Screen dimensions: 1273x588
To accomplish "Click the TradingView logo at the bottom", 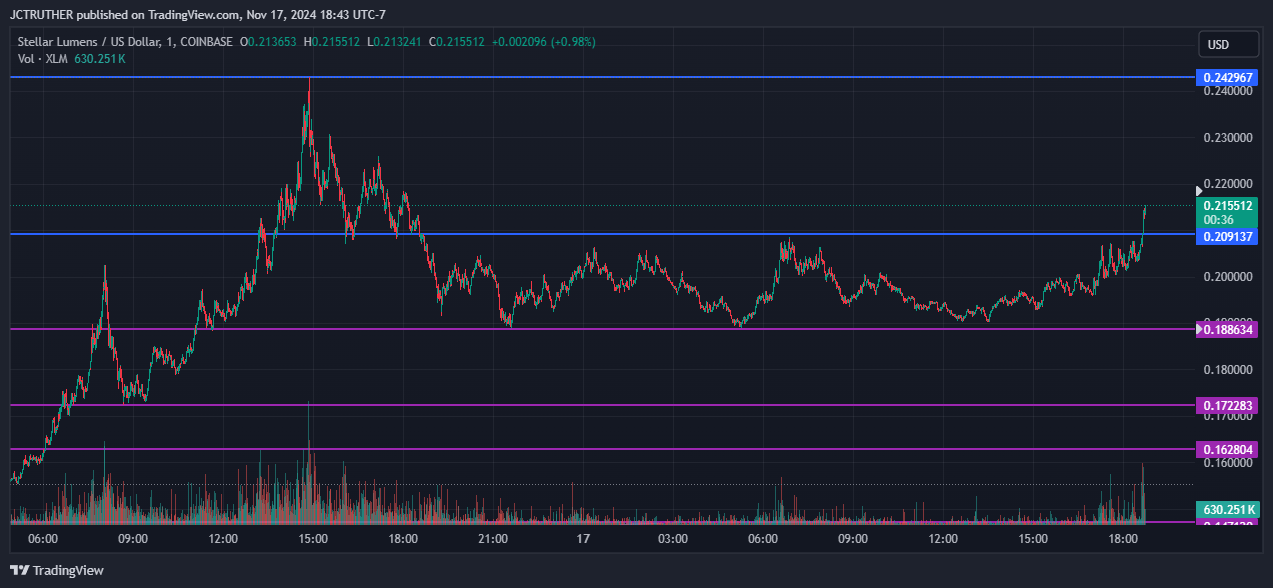I will point(57,570).
